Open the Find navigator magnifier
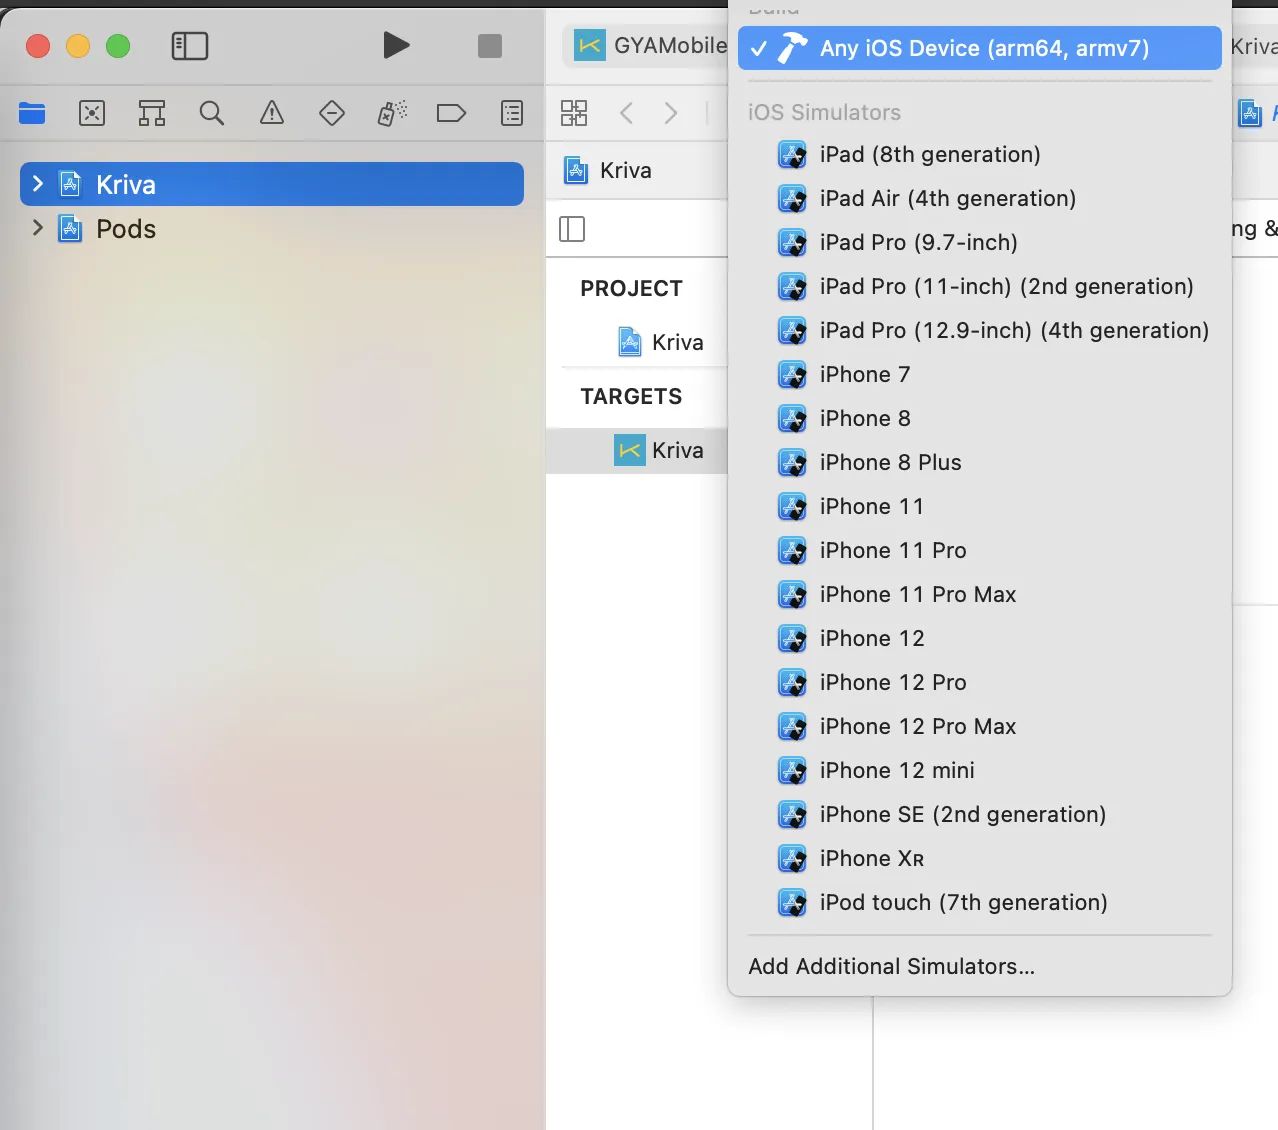This screenshot has width=1278, height=1130. point(212,113)
